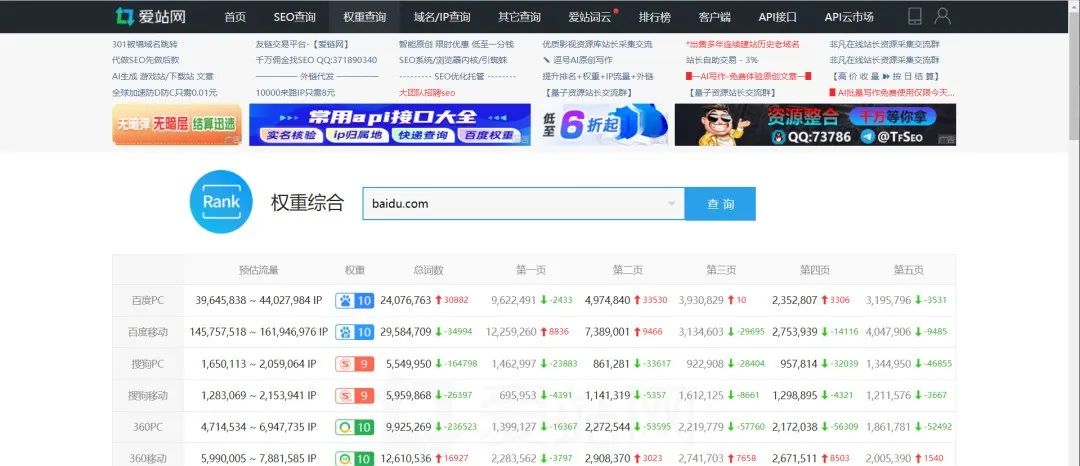
Task: Click the 查询 search button
Action: tap(720, 204)
